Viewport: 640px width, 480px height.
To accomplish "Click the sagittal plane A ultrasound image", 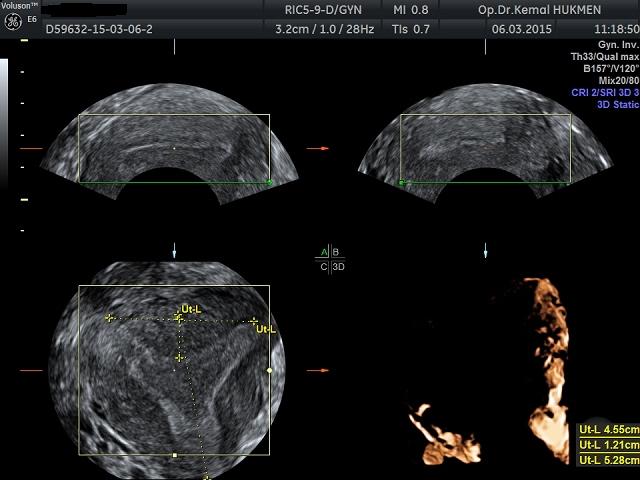I will point(169,144).
